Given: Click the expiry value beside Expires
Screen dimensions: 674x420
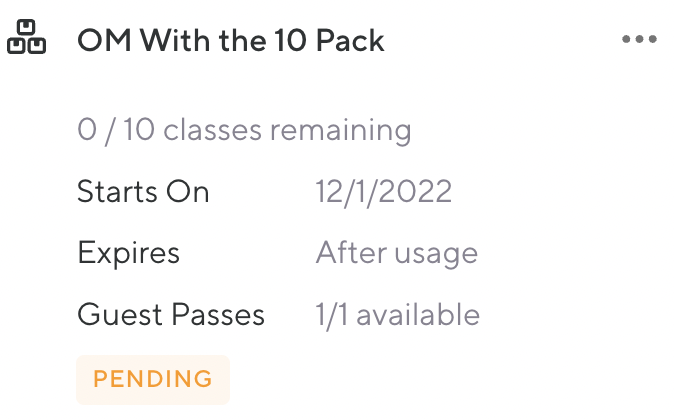Looking at the screenshot, I should point(397,253).
